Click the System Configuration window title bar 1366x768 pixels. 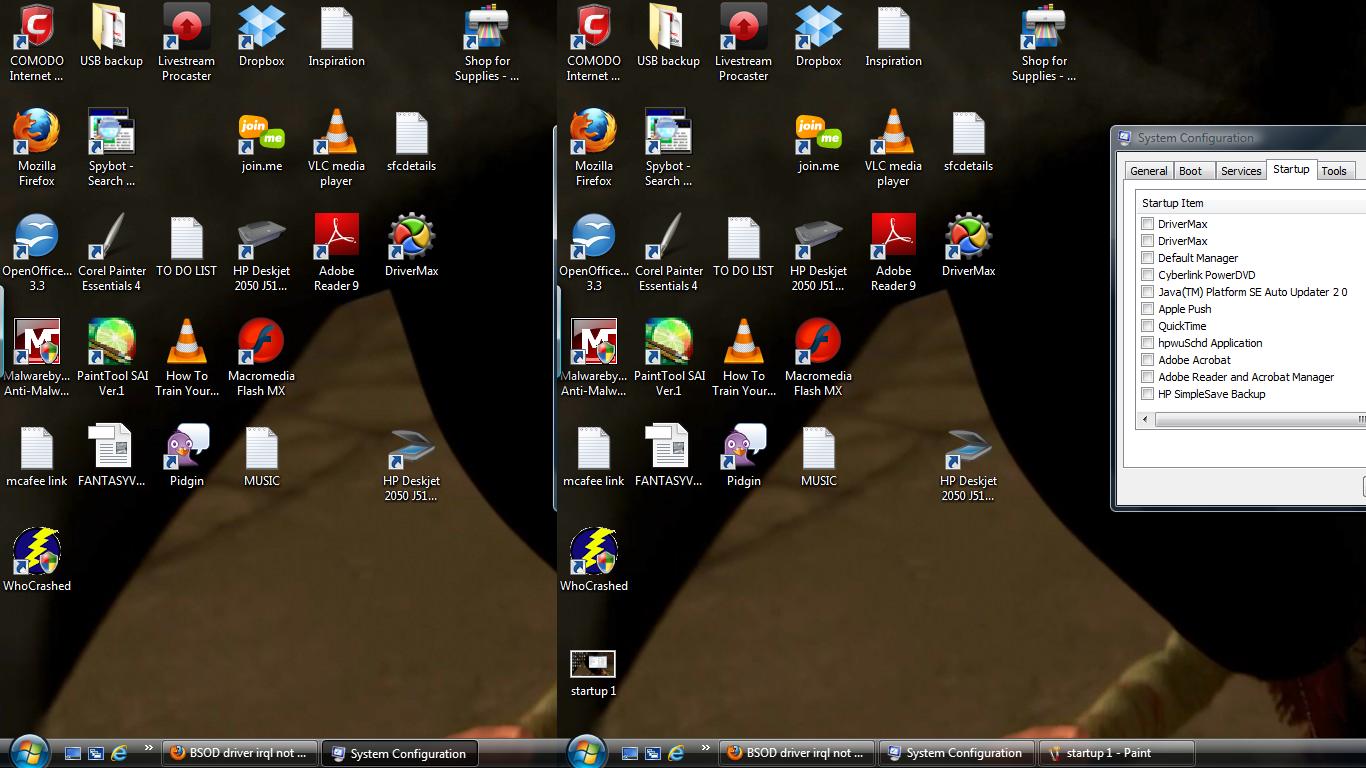coord(1240,138)
